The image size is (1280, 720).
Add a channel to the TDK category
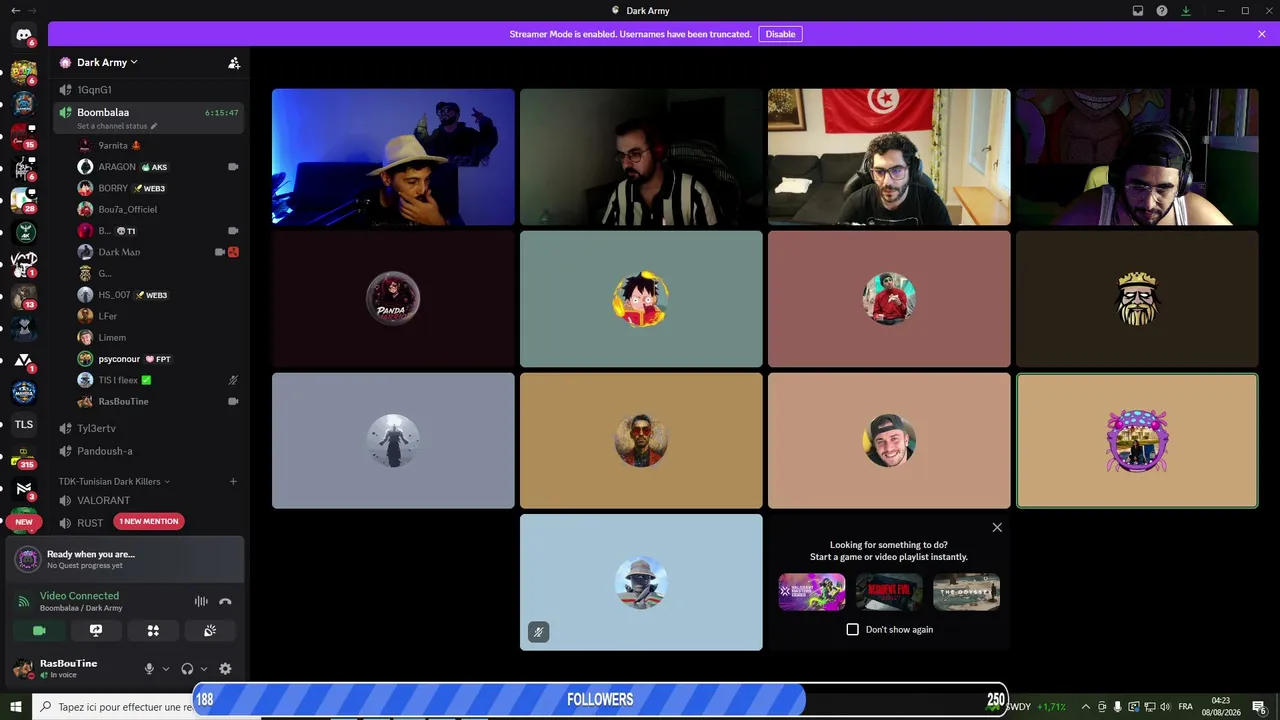point(233,481)
